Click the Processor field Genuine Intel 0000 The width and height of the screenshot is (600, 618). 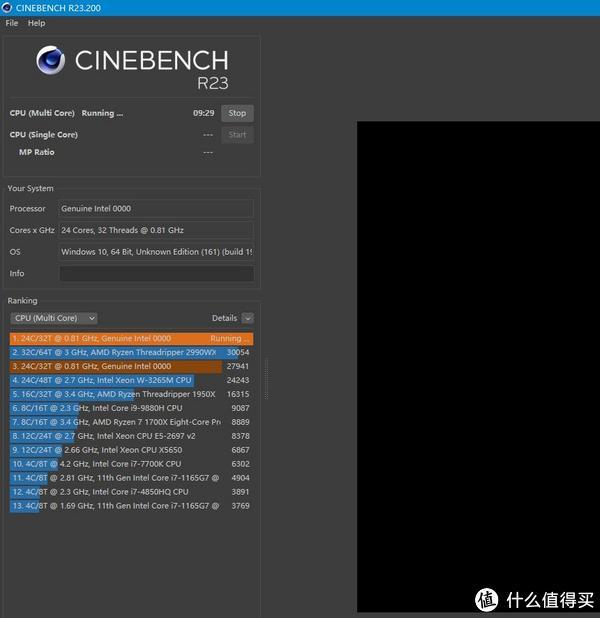click(156, 208)
